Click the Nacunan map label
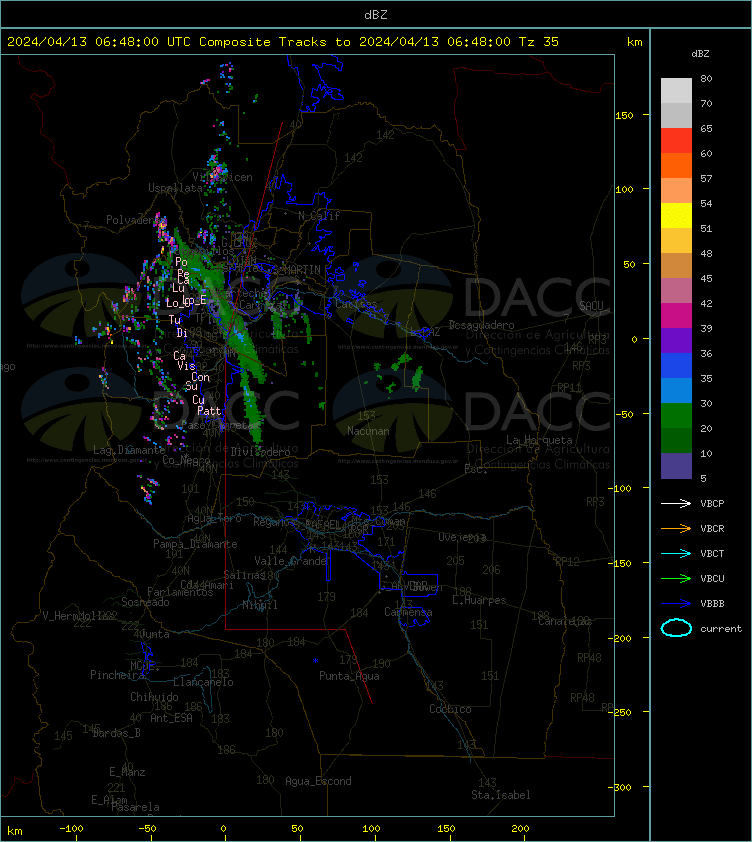This screenshot has height=842, width=752. [x=368, y=431]
